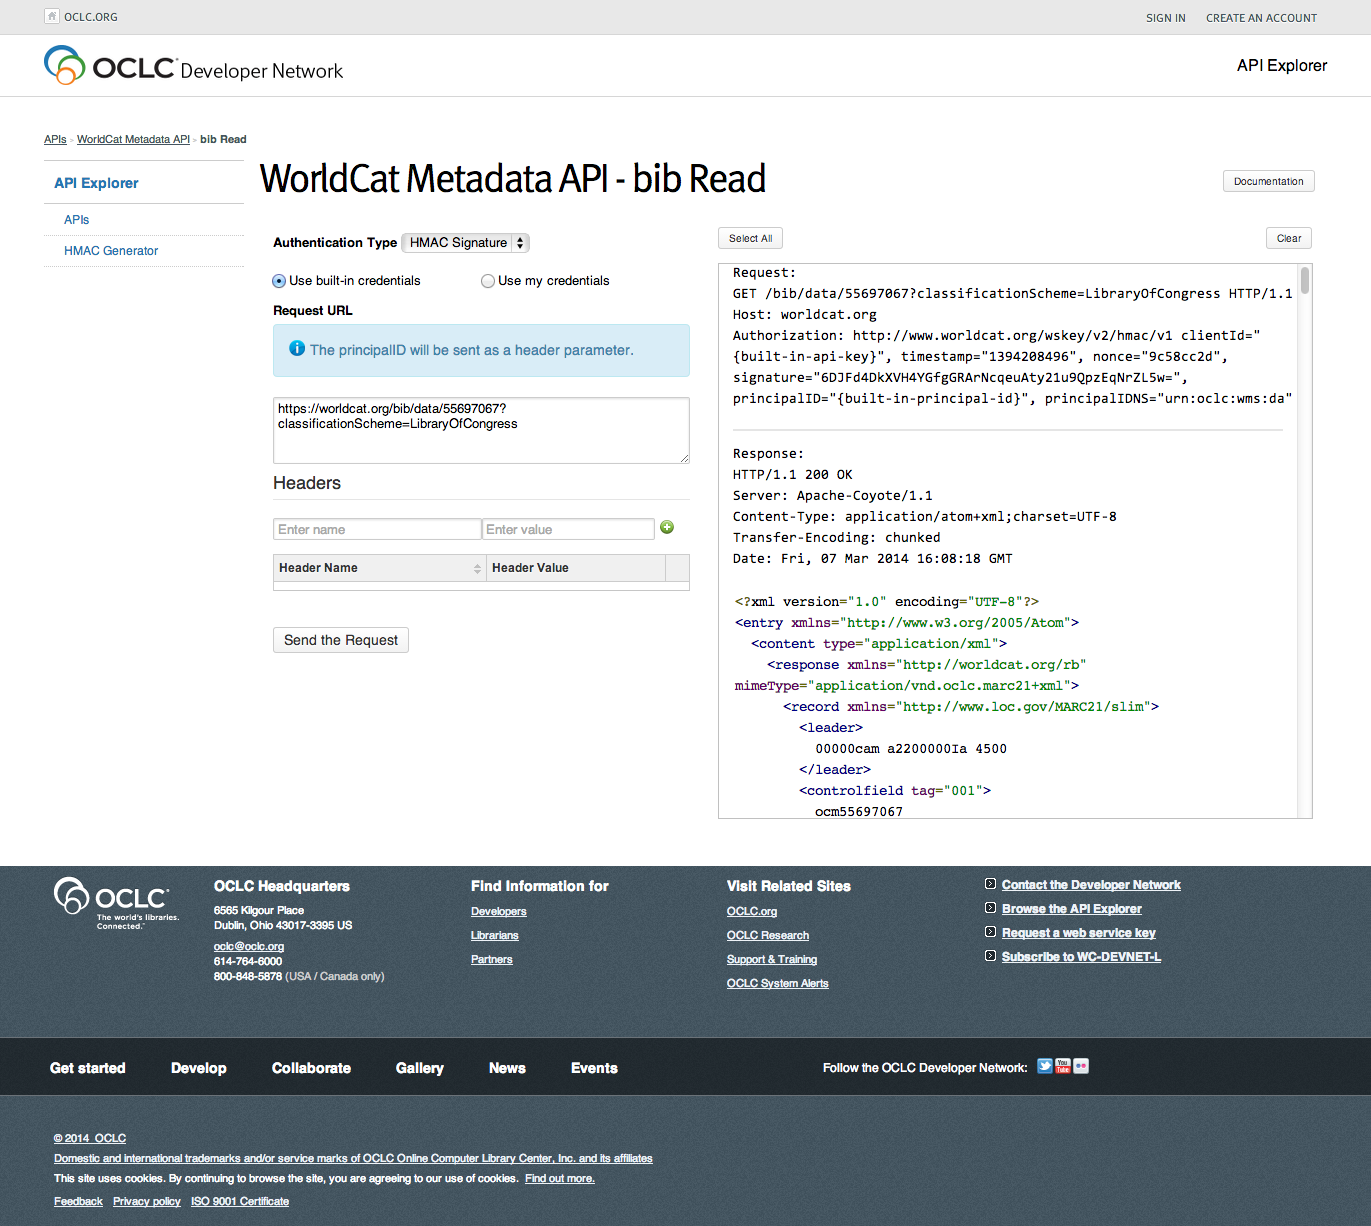The width and height of the screenshot is (1371, 1226).
Task: Click OCLC.ORG link in top bar
Action: pos(91,17)
